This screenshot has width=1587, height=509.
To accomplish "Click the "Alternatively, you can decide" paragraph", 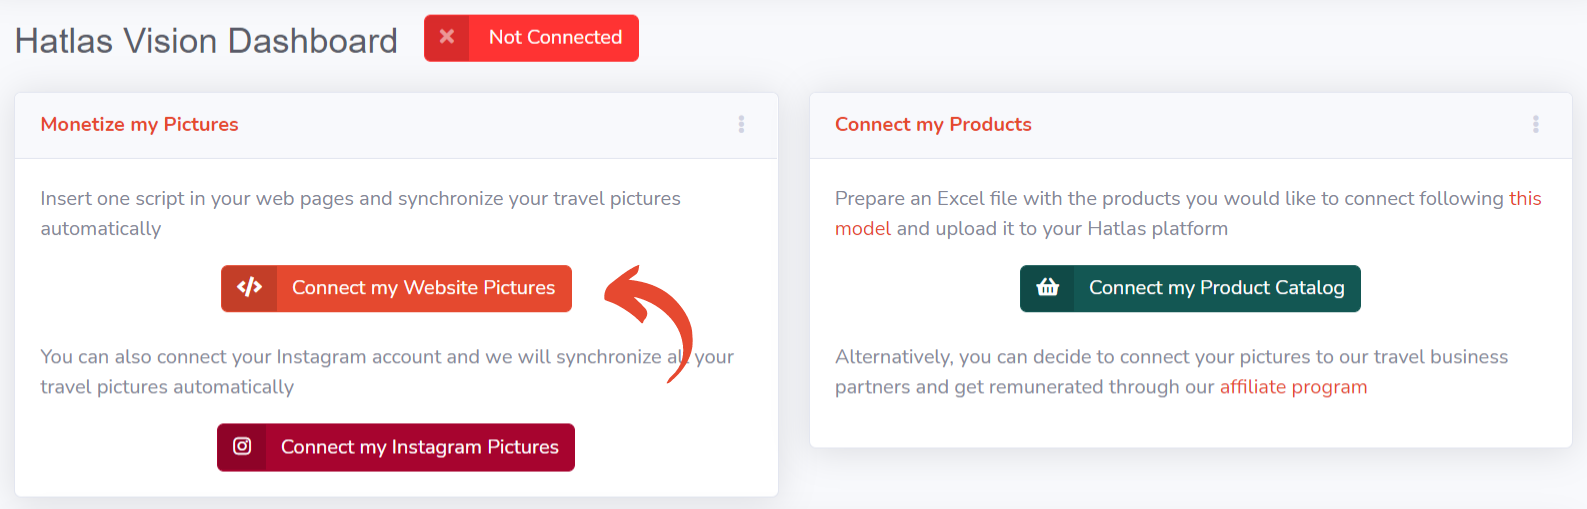I will (x=1171, y=372).
